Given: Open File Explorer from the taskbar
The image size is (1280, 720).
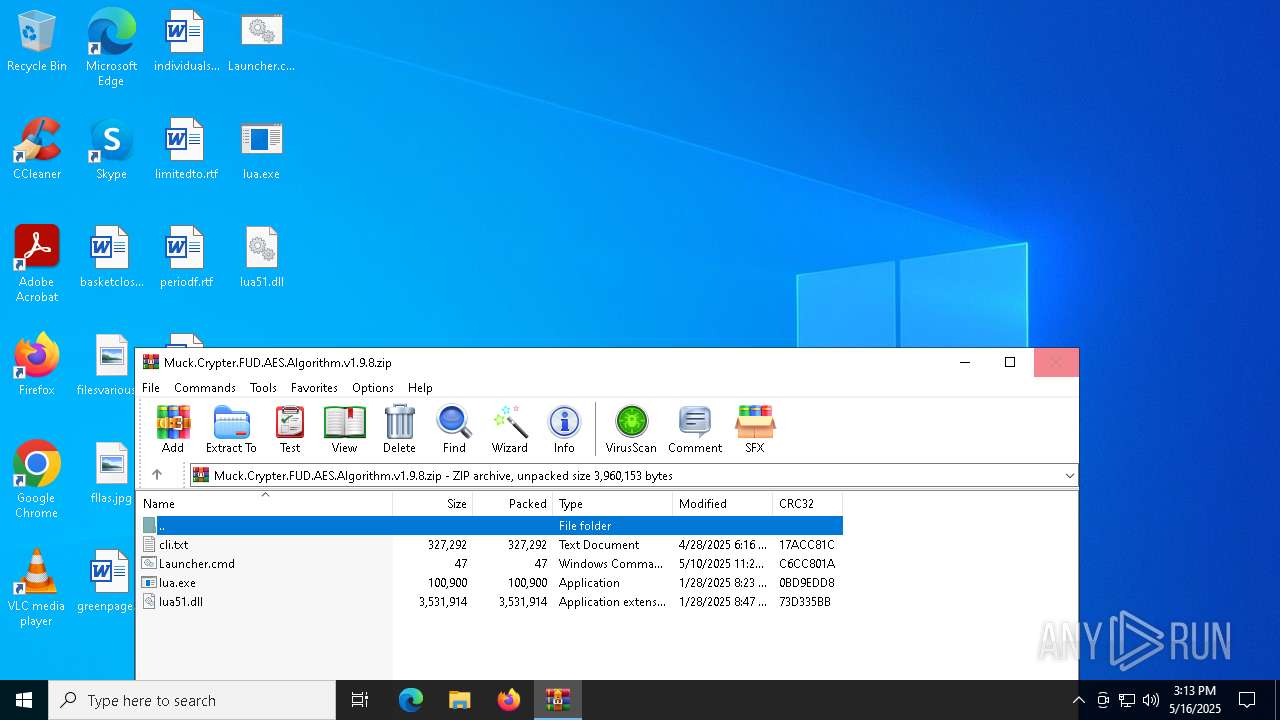Looking at the screenshot, I should pos(459,700).
